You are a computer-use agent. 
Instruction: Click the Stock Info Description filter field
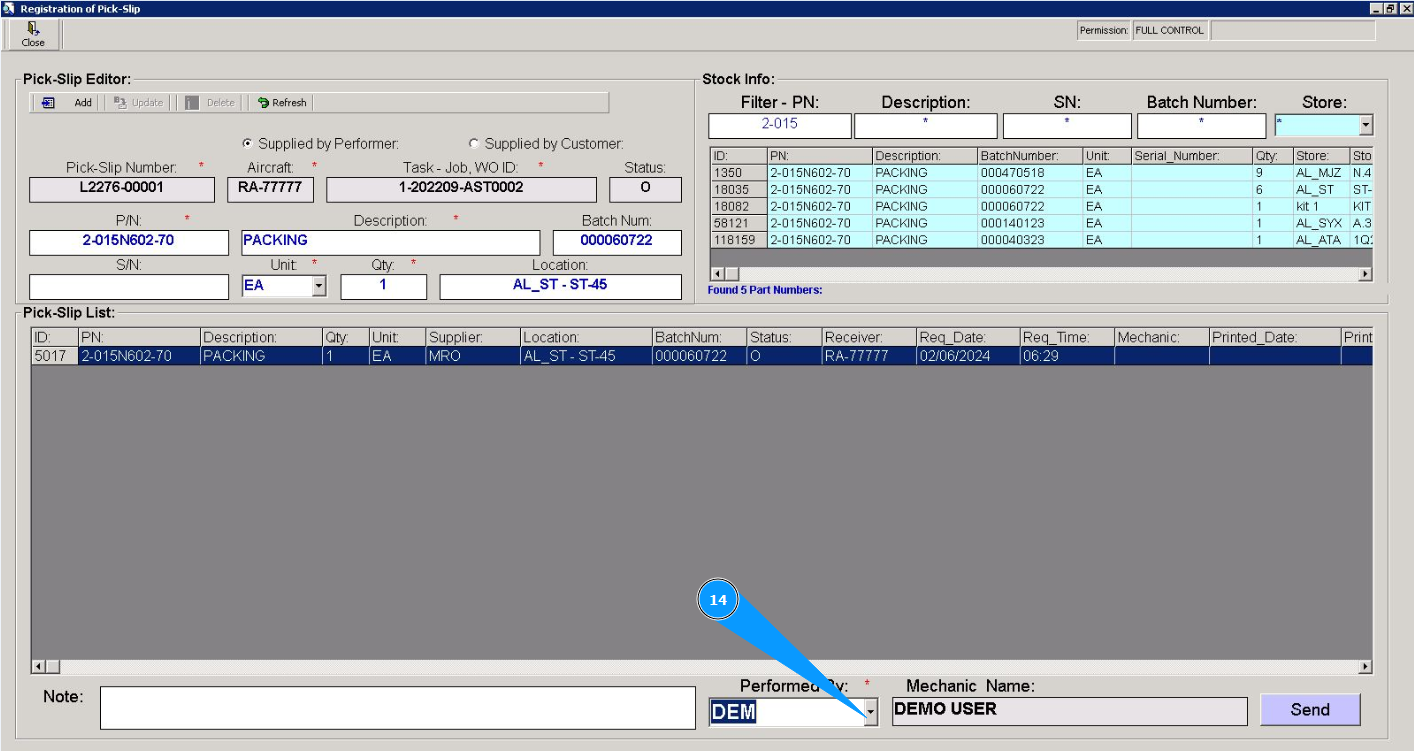926,126
